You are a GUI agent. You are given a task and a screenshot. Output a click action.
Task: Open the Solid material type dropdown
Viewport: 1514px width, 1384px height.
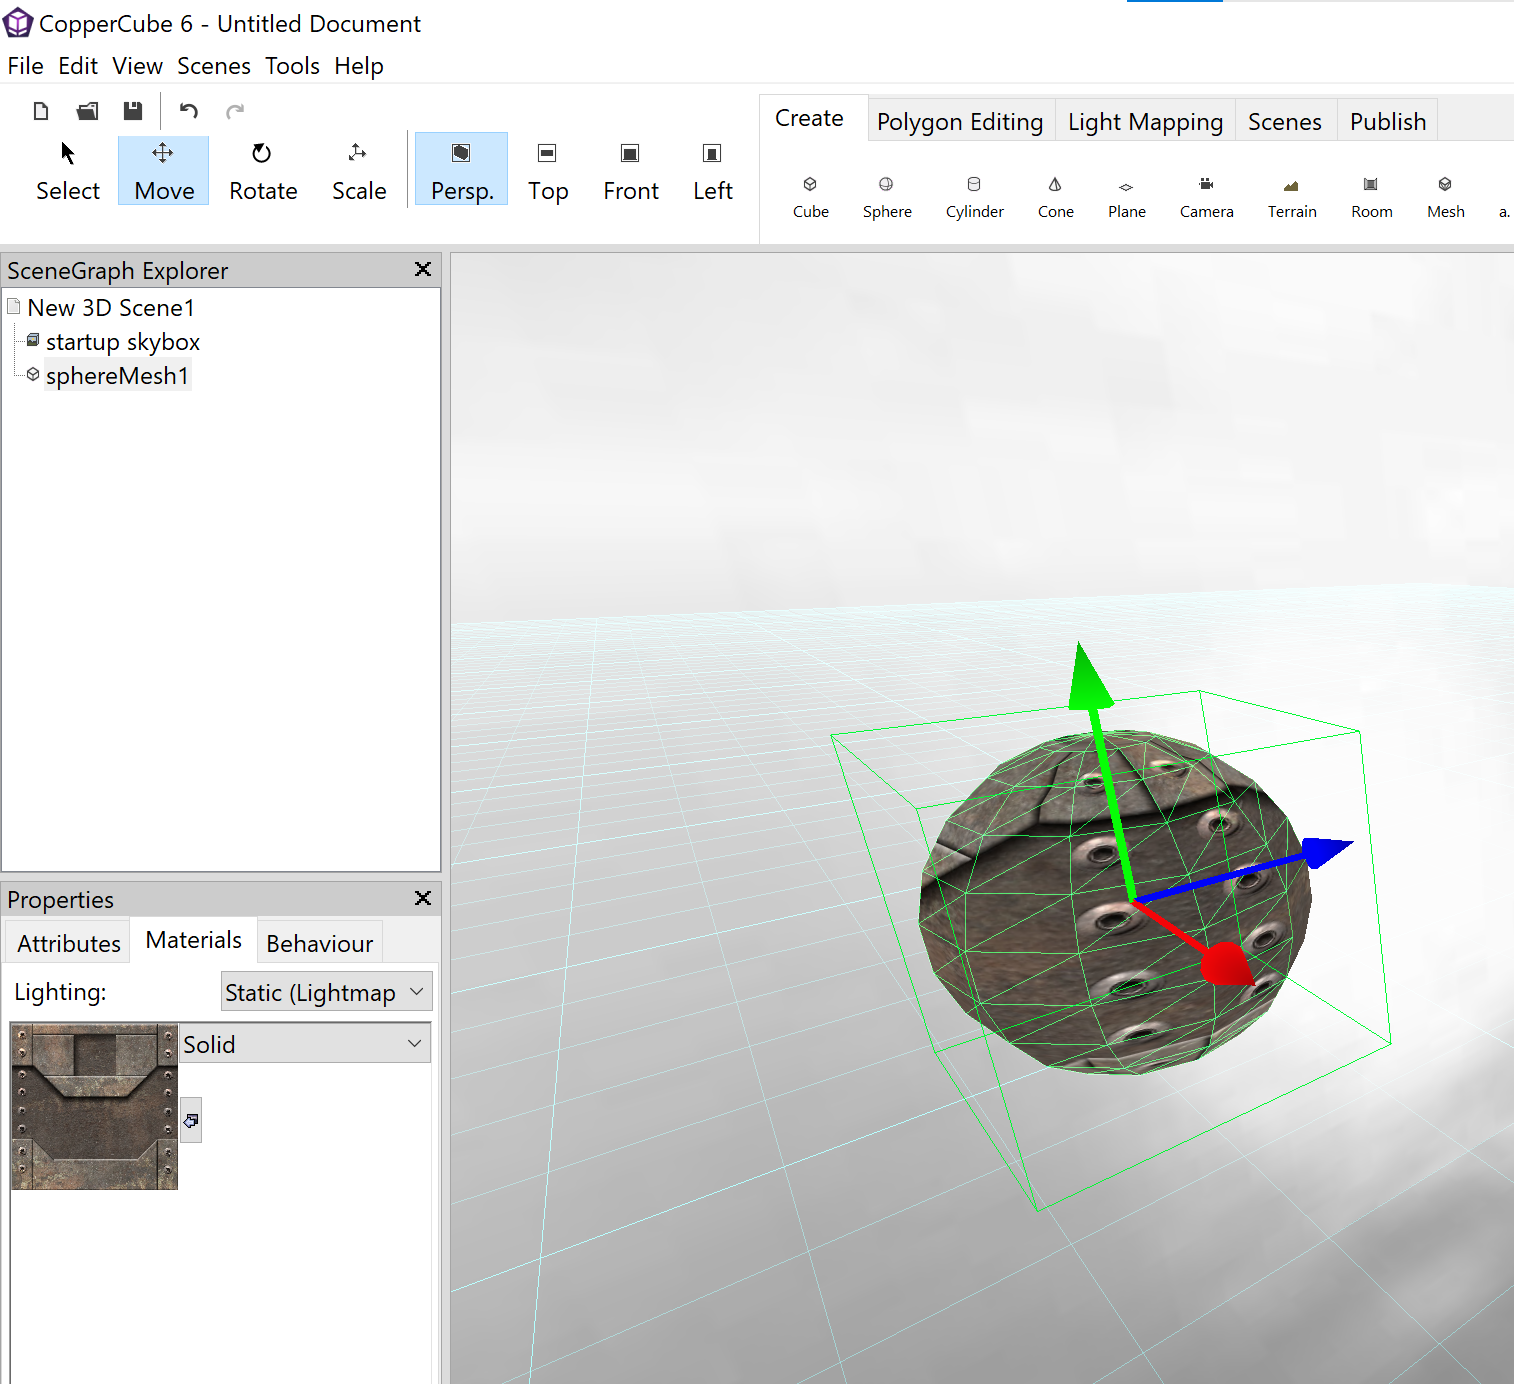click(305, 1044)
